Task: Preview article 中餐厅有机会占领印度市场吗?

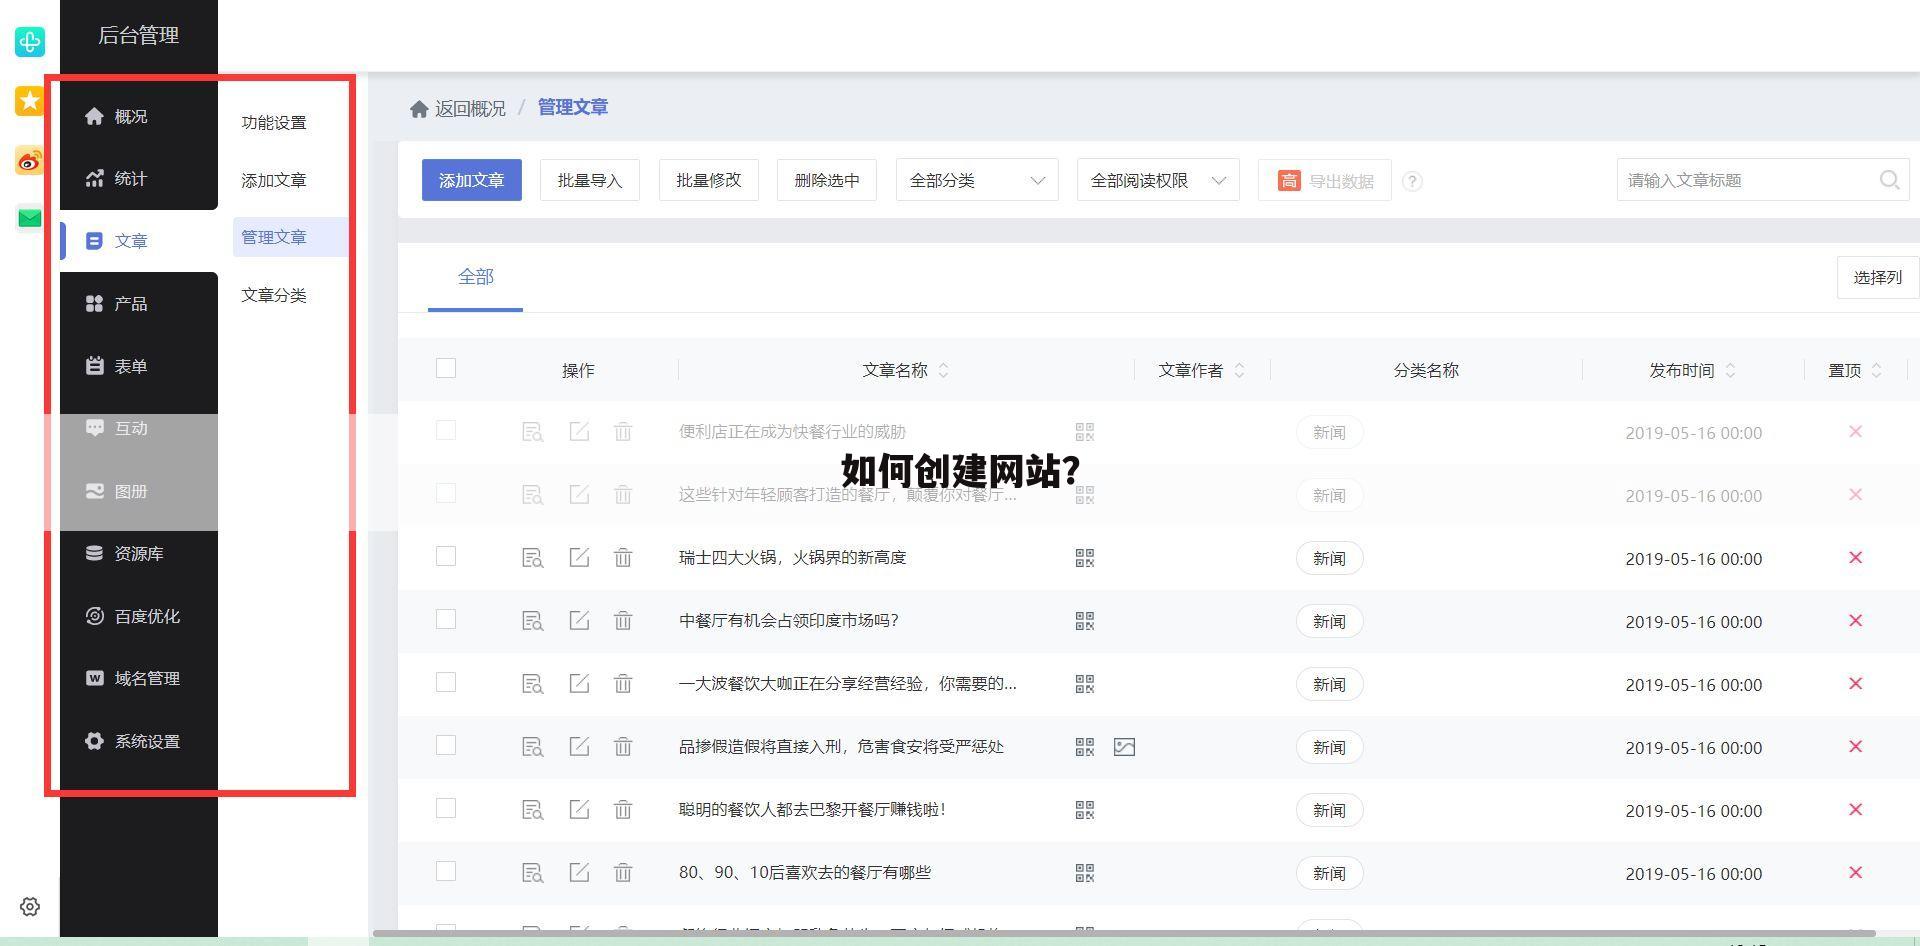Action: (533, 621)
